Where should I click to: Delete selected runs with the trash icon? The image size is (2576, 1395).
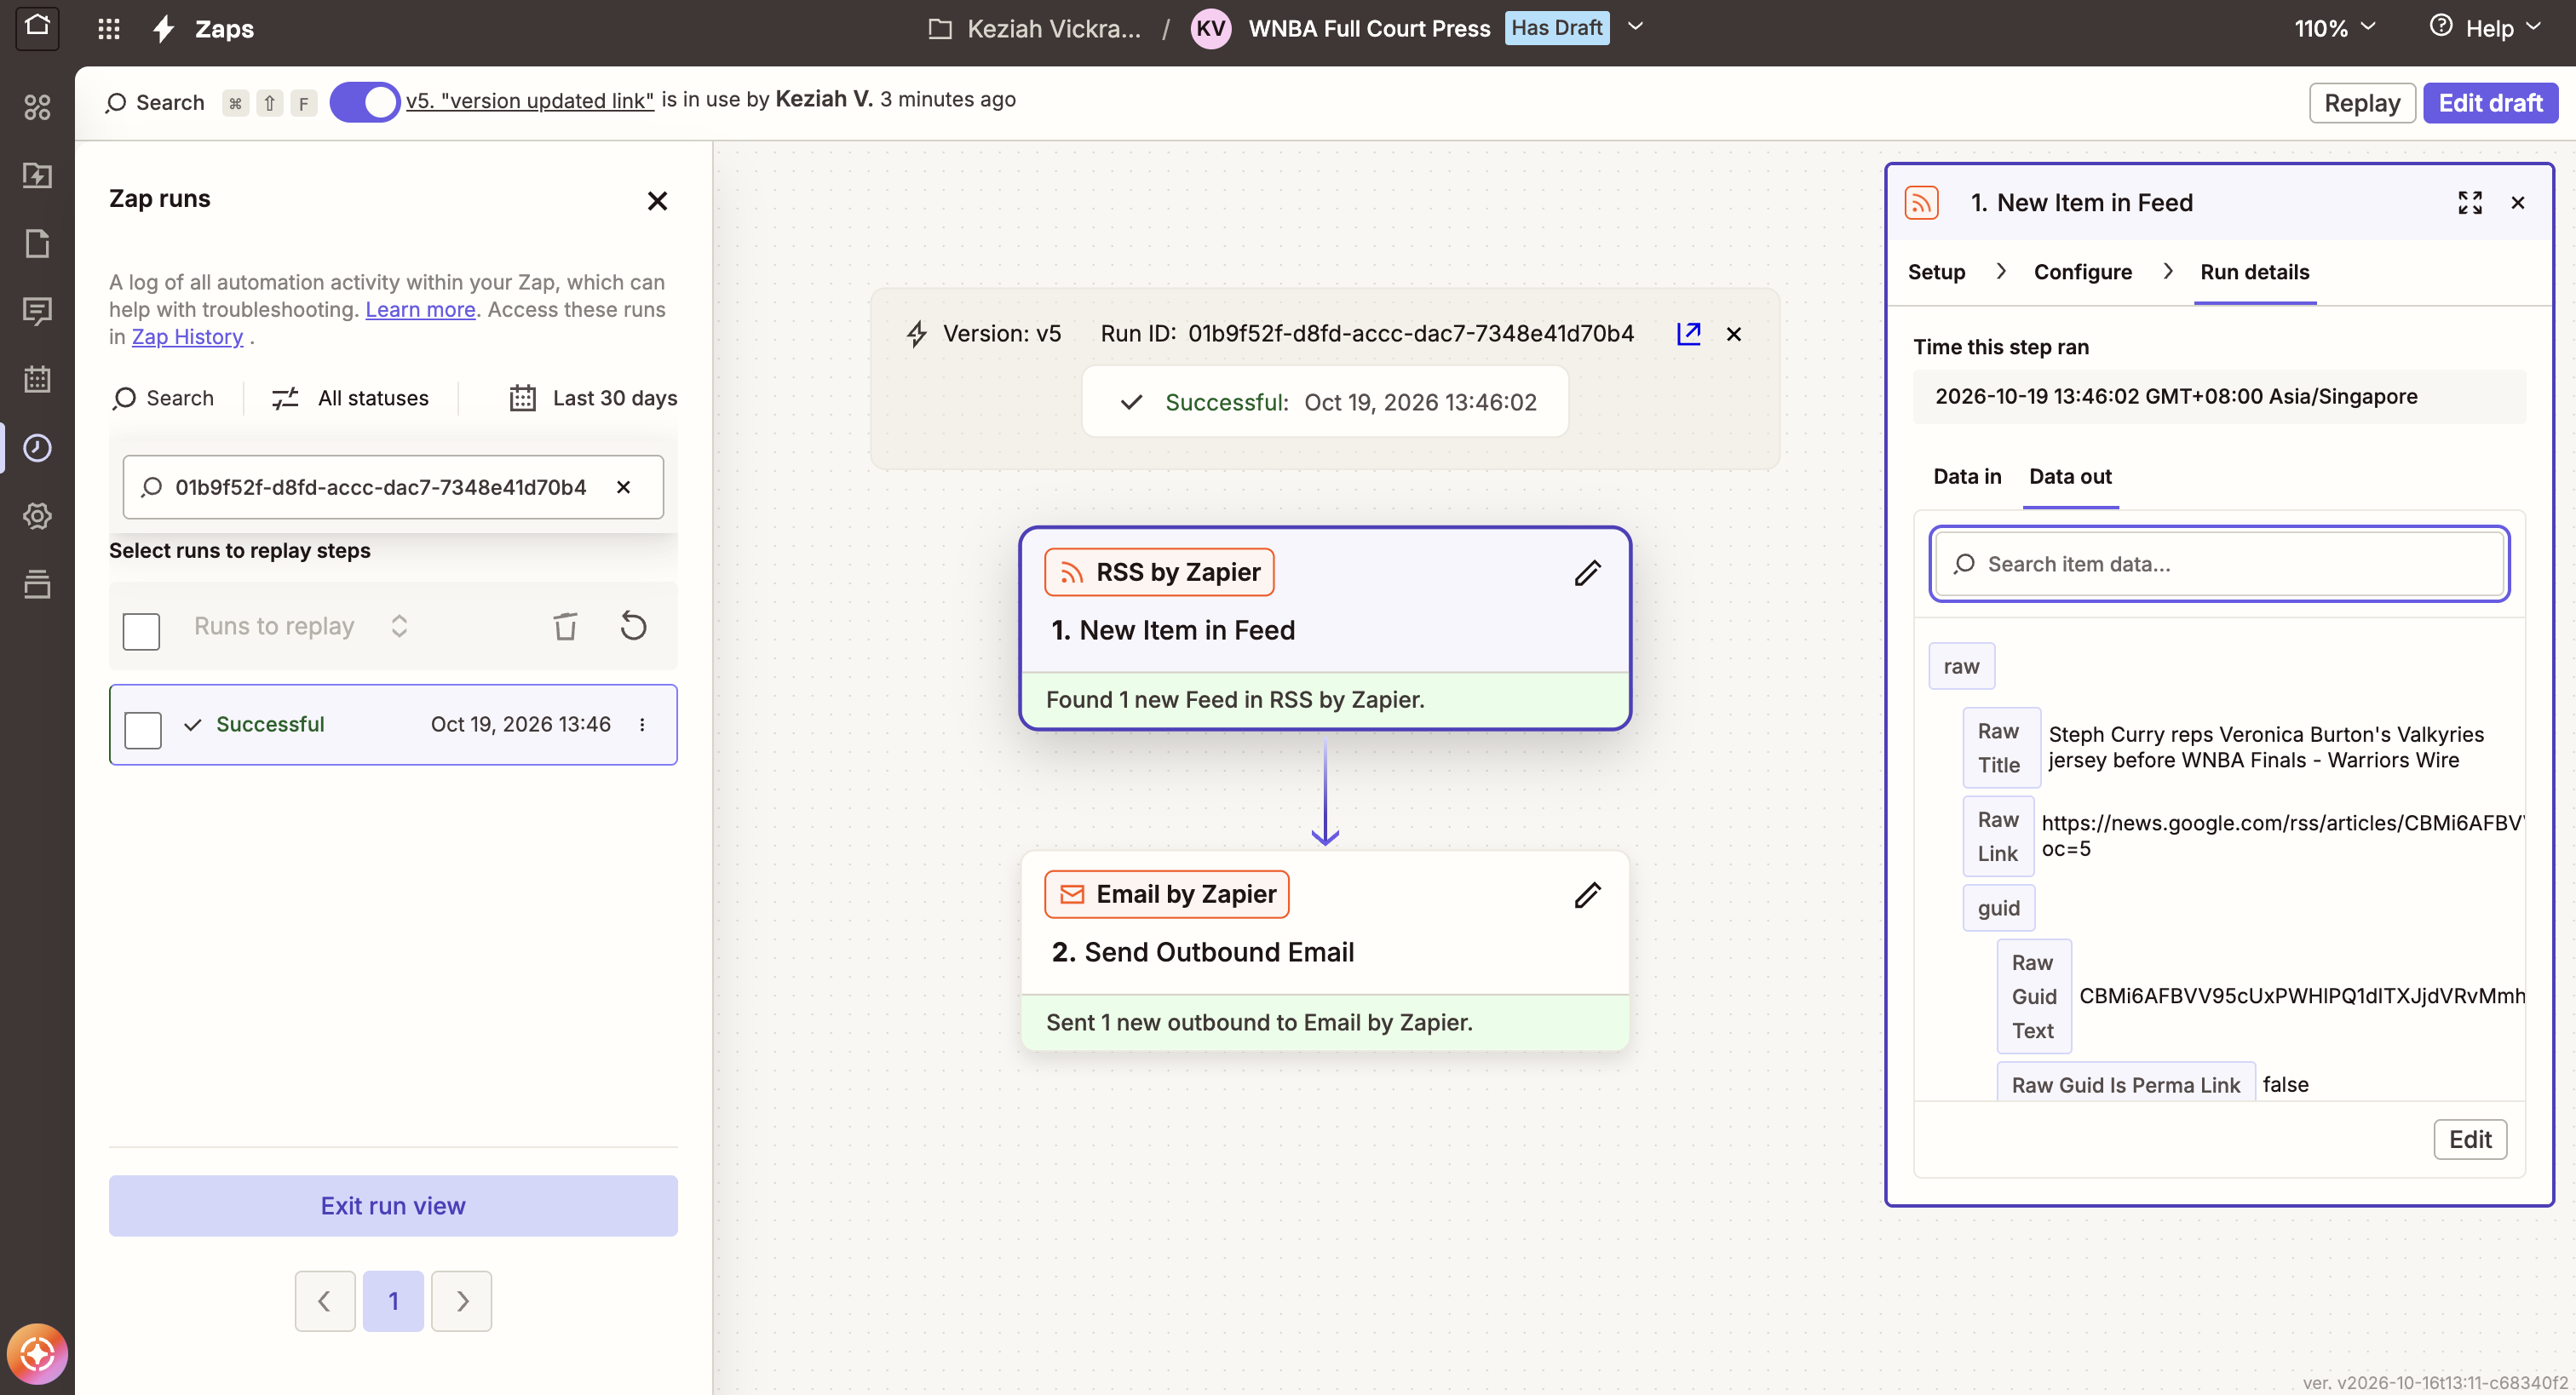point(565,626)
